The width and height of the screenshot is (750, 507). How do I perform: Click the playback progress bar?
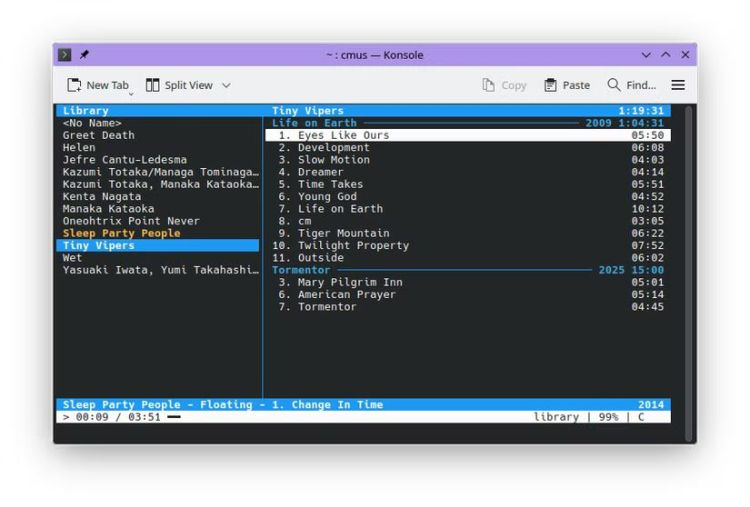(x=174, y=417)
